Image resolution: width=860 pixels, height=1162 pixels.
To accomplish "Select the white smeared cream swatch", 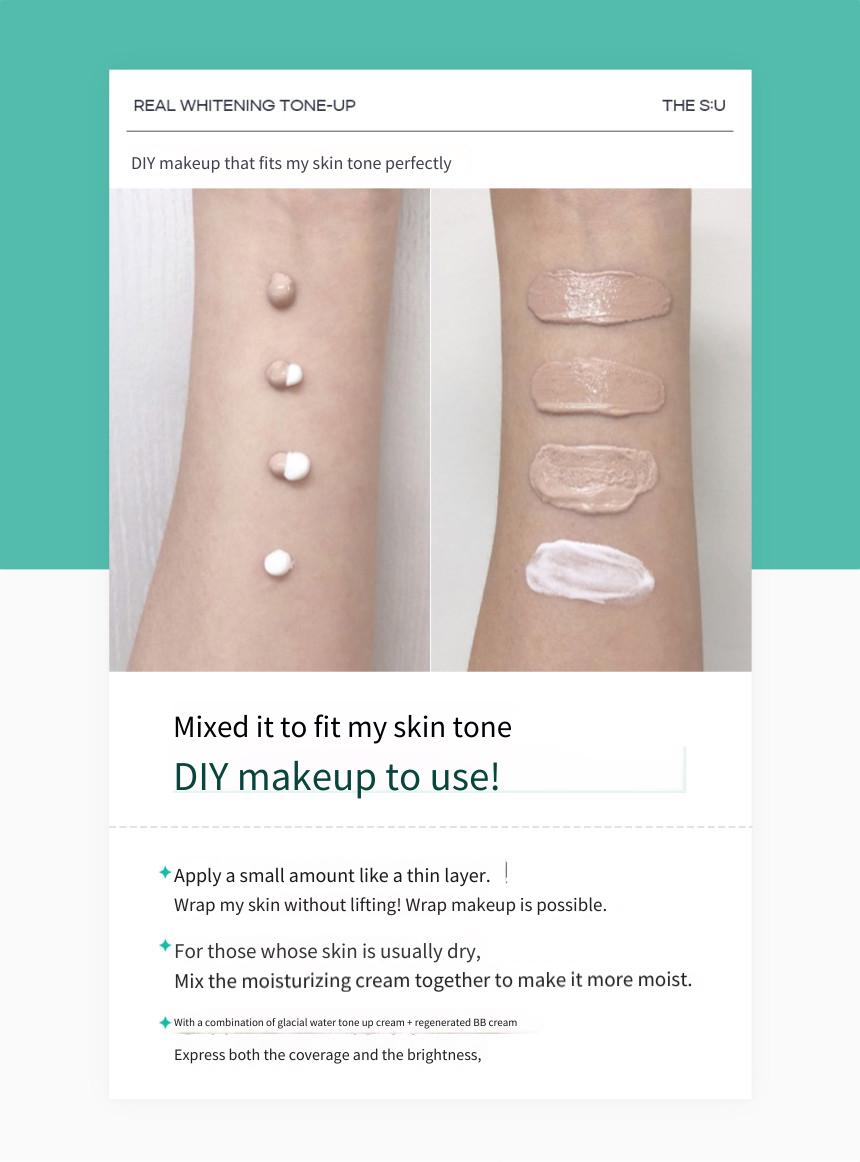I will [x=590, y=572].
